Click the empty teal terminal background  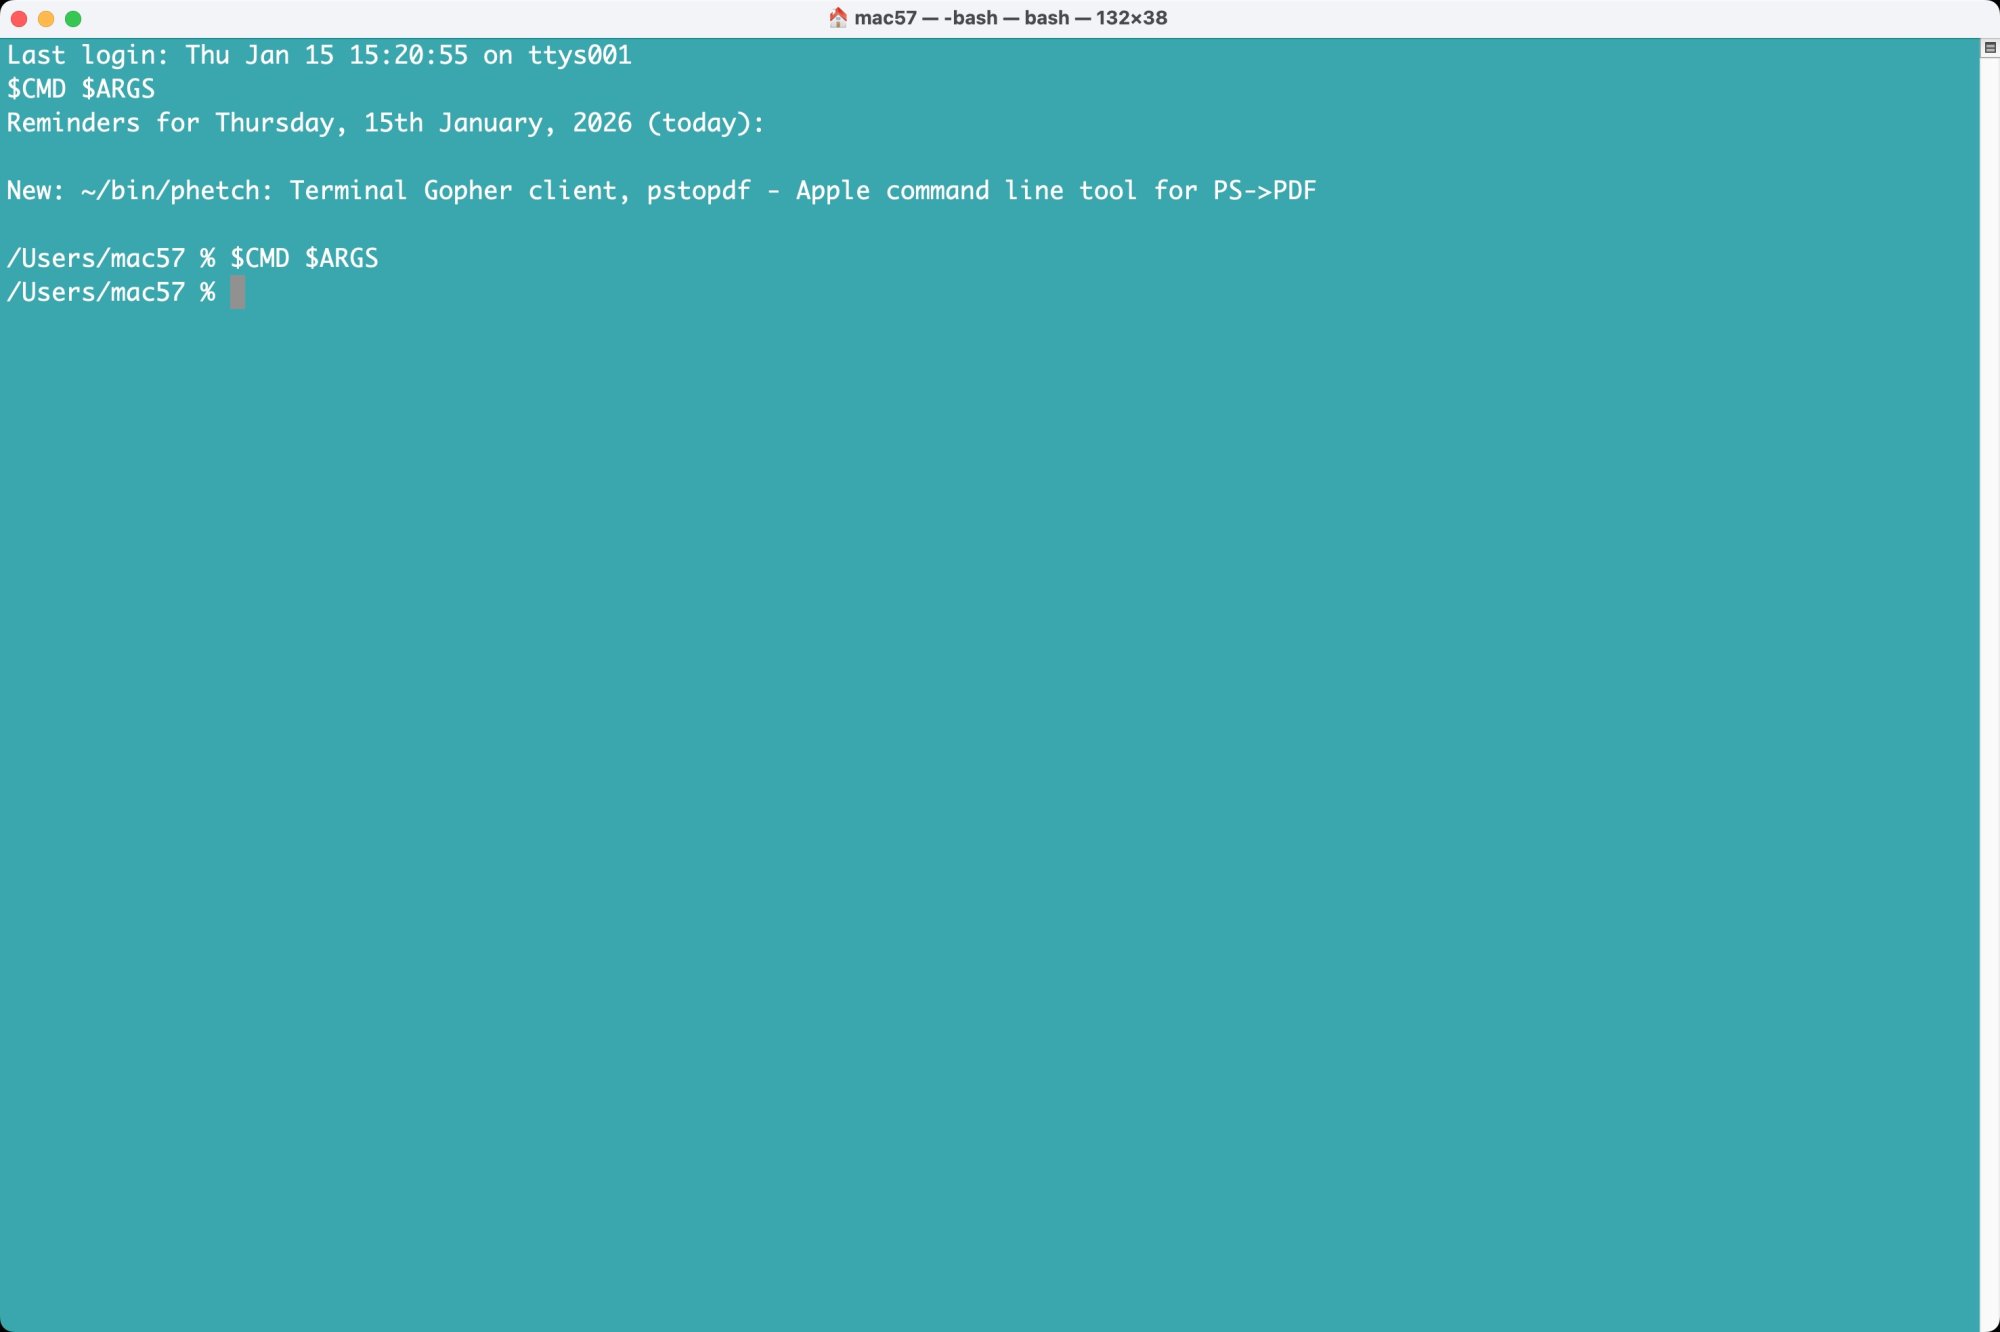tap(1000, 750)
